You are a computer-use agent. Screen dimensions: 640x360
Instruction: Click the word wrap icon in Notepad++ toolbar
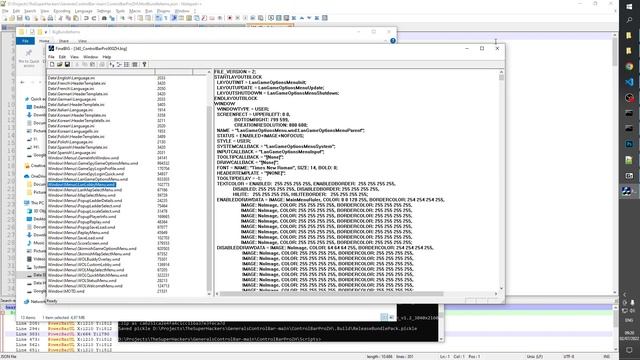click(x=158, y=18)
